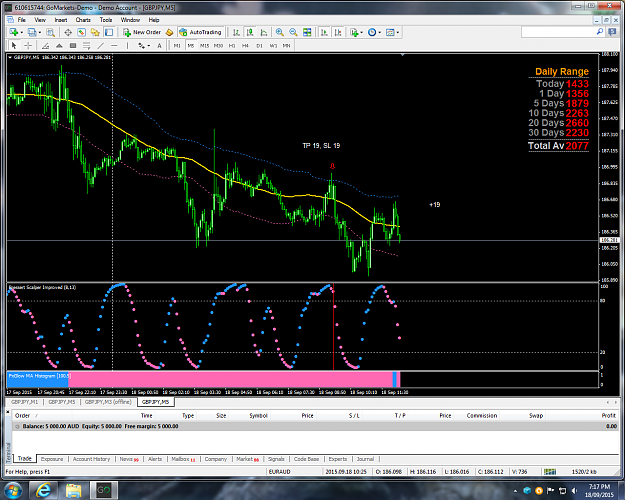Expand the Profiles dropdown arrow
The image size is (625, 500).
40,33
